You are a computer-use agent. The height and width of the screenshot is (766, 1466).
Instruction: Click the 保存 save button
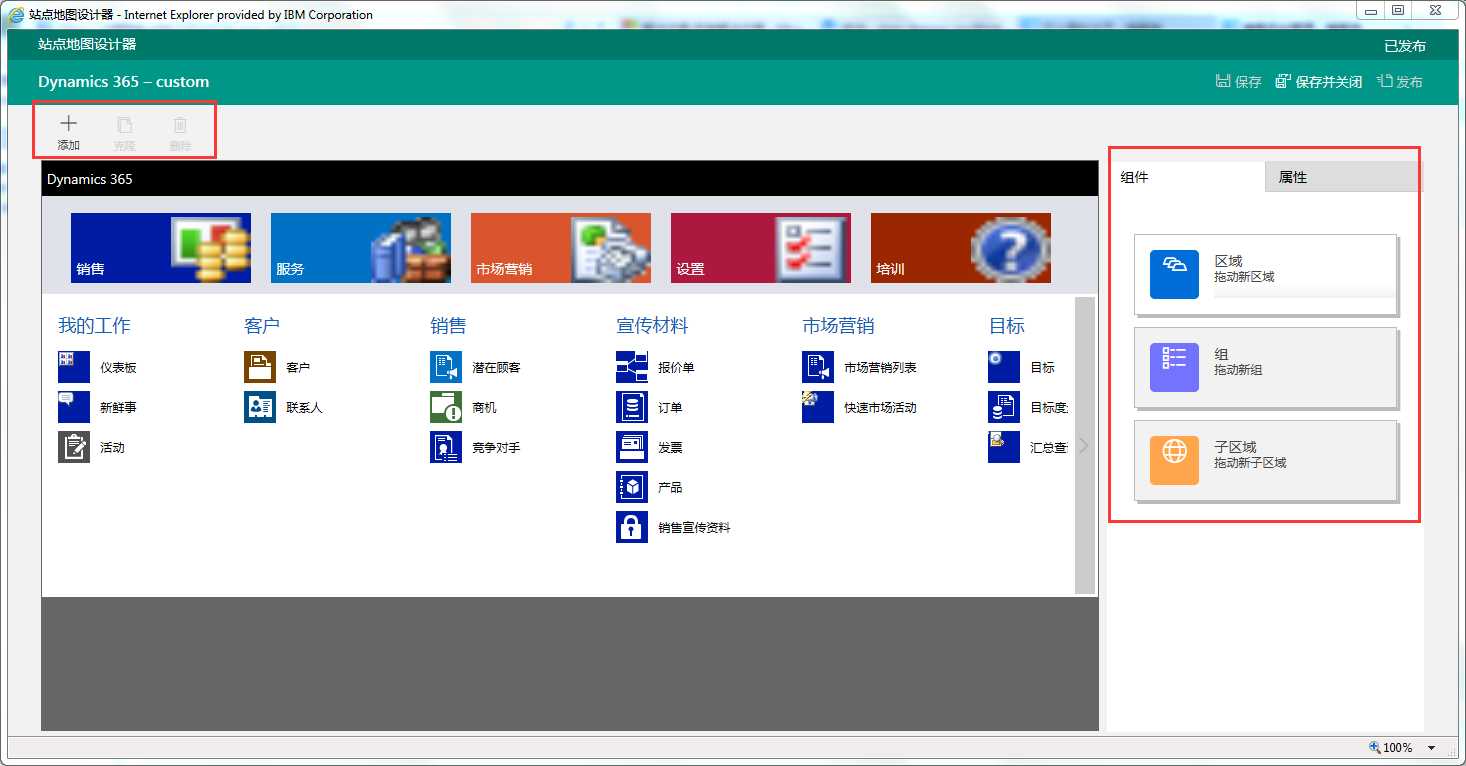(x=1238, y=82)
